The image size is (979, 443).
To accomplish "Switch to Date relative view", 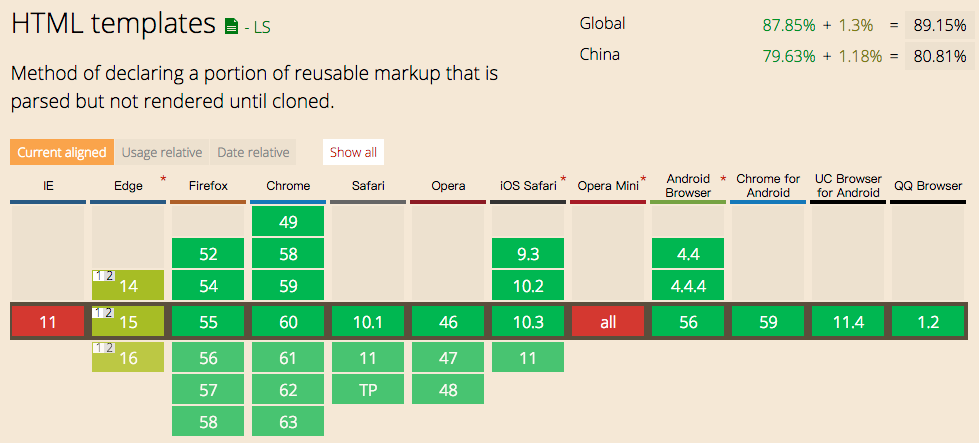I will tap(253, 152).
